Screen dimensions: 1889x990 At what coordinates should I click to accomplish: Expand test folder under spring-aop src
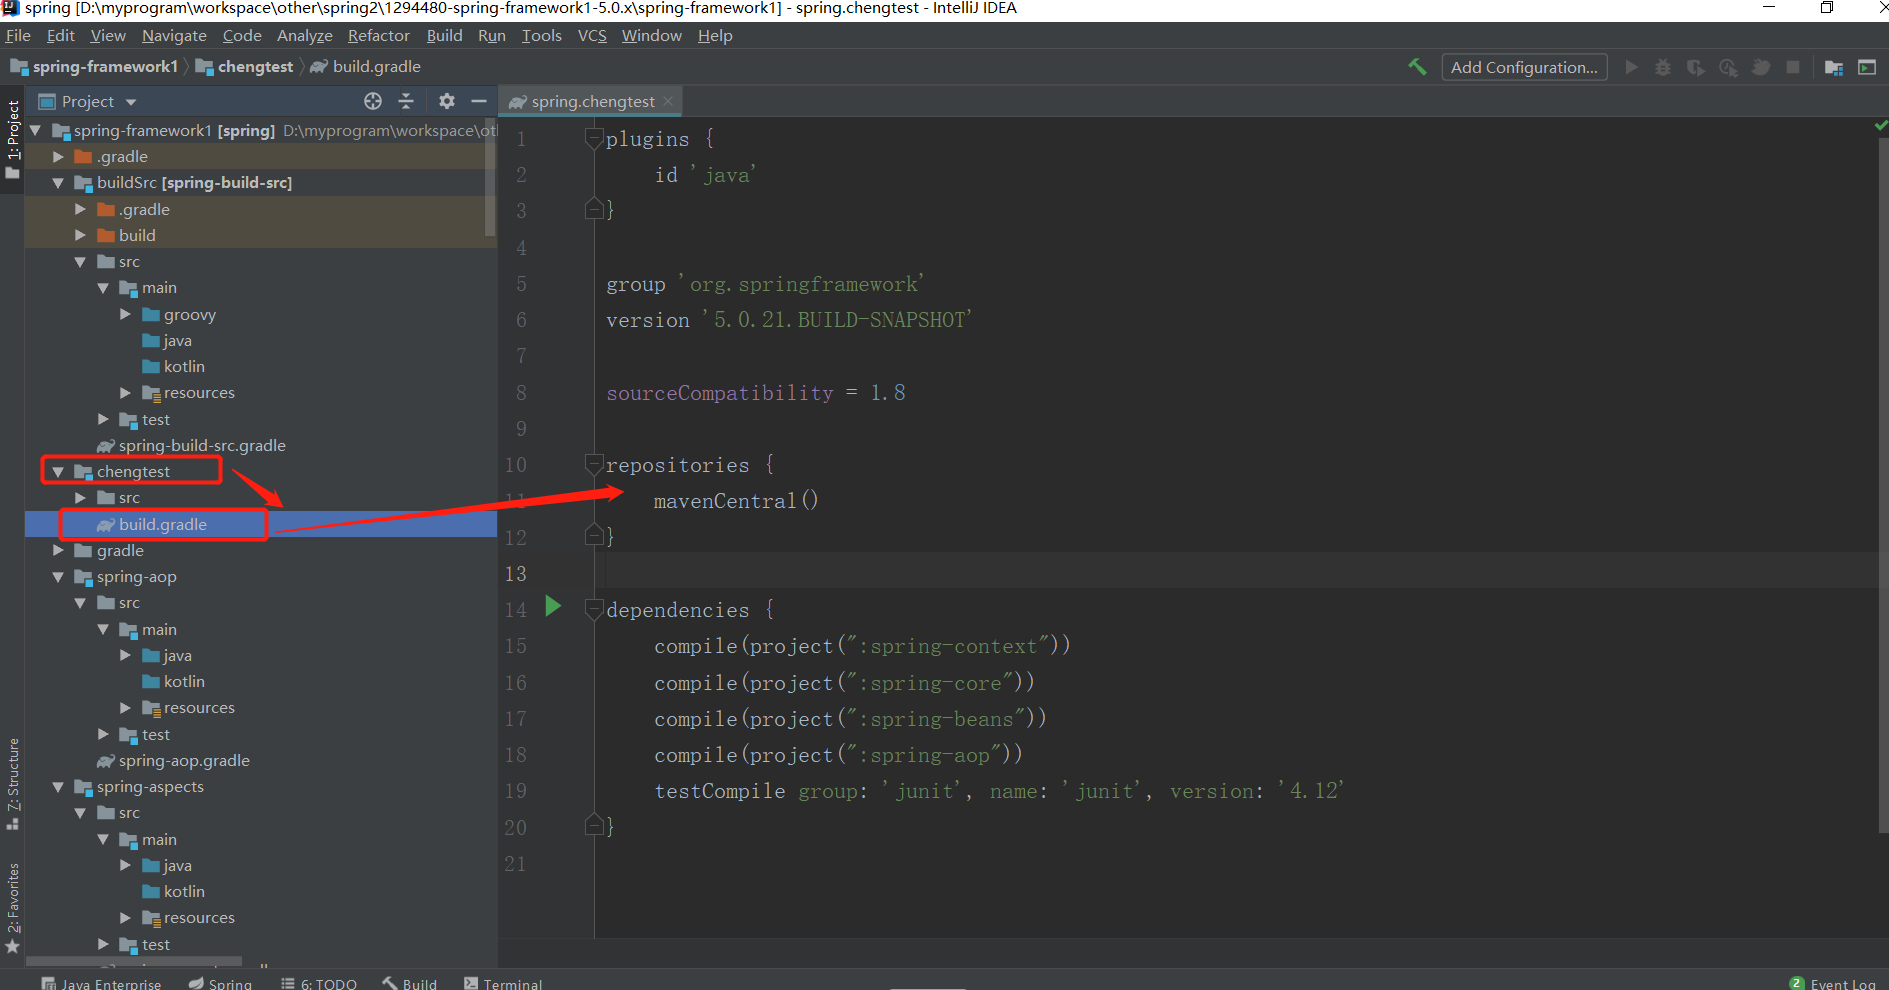[103, 734]
